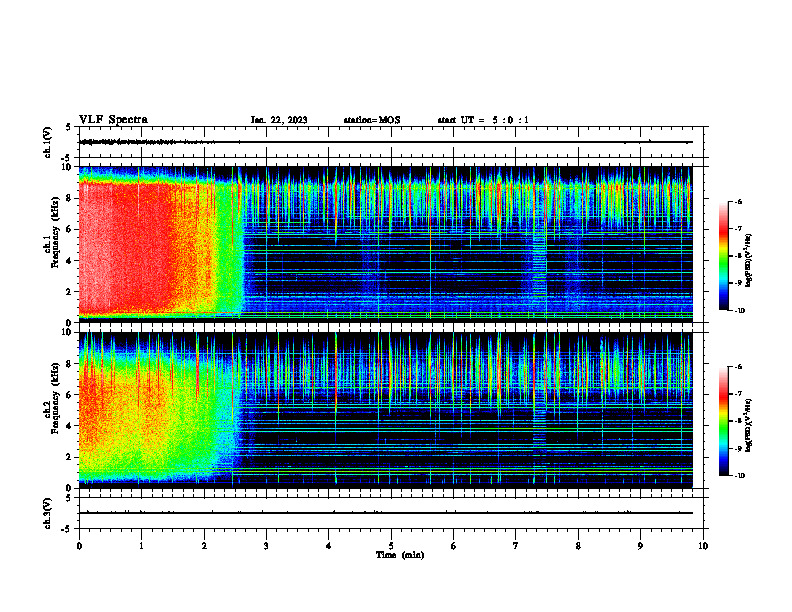Image resolution: width=792 pixels, height=612 pixels.
Task: Click time axis tick label "7"
Action: pos(516,546)
